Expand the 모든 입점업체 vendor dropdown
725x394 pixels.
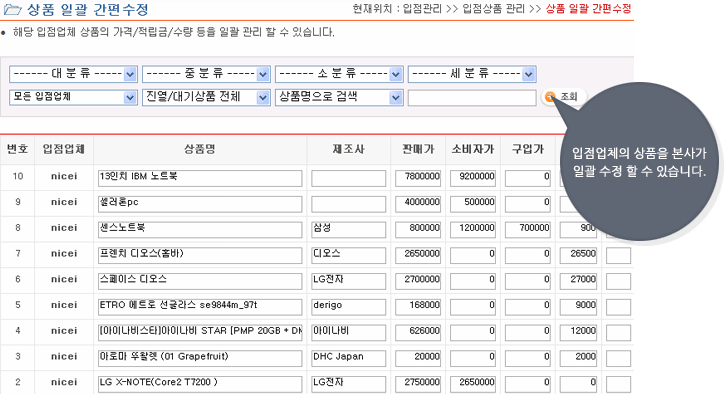coord(73,97)
